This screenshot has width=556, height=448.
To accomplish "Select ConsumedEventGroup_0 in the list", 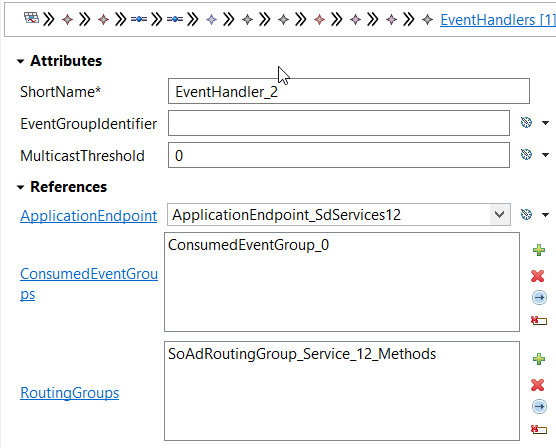I will click(249, 245).
